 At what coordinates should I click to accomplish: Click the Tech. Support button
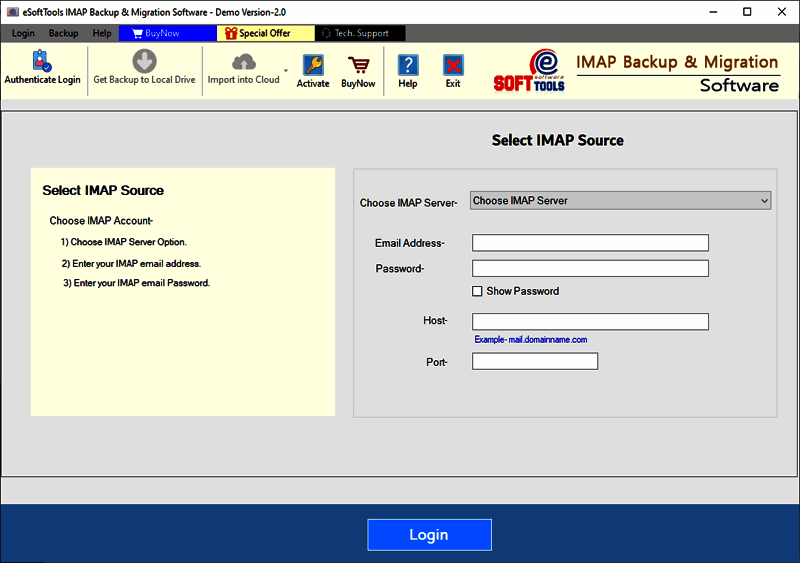[353, 33]
